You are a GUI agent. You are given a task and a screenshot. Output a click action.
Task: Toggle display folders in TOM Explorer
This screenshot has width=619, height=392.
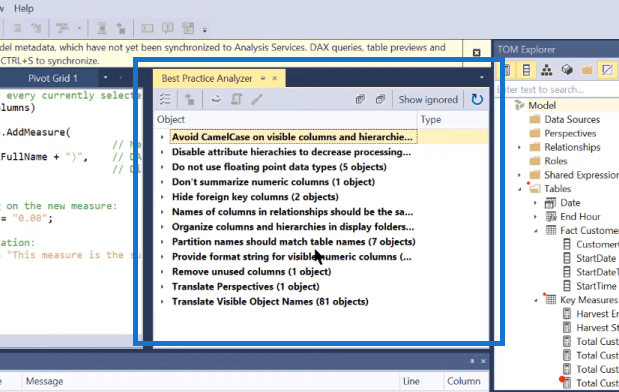click(x=587, y=70)
